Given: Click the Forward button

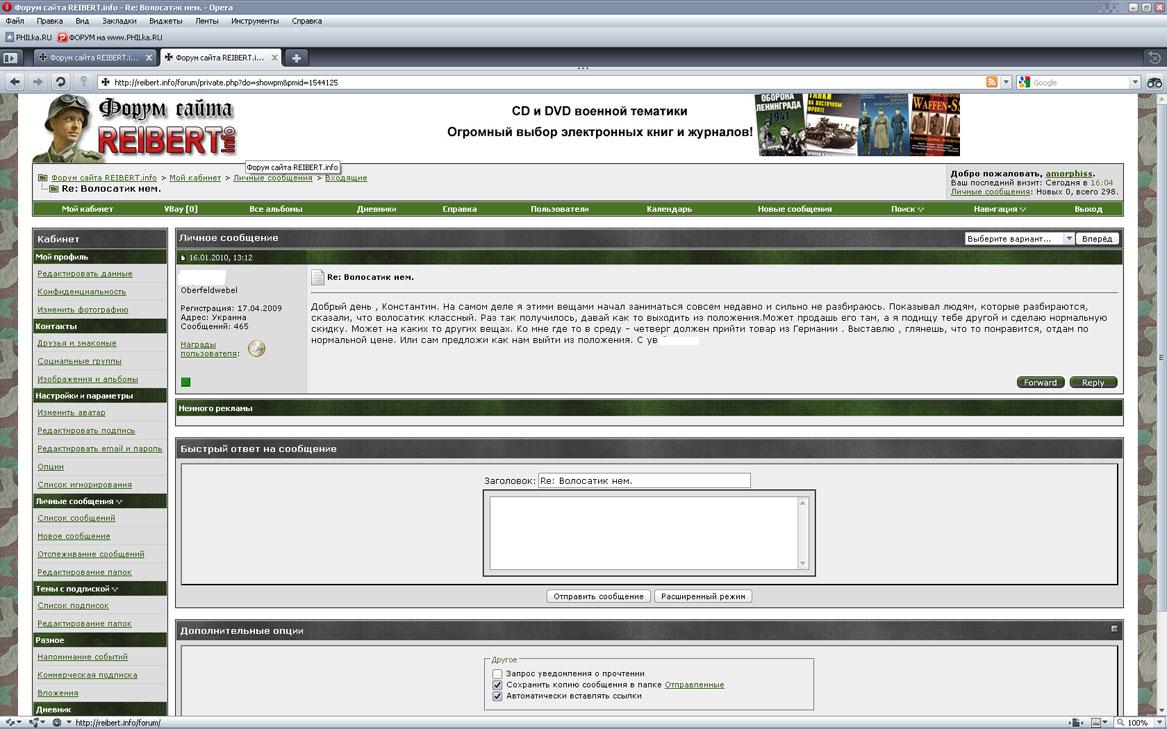Looking at the screenshot, I should pyautogui.click(x=1040, y=382).
